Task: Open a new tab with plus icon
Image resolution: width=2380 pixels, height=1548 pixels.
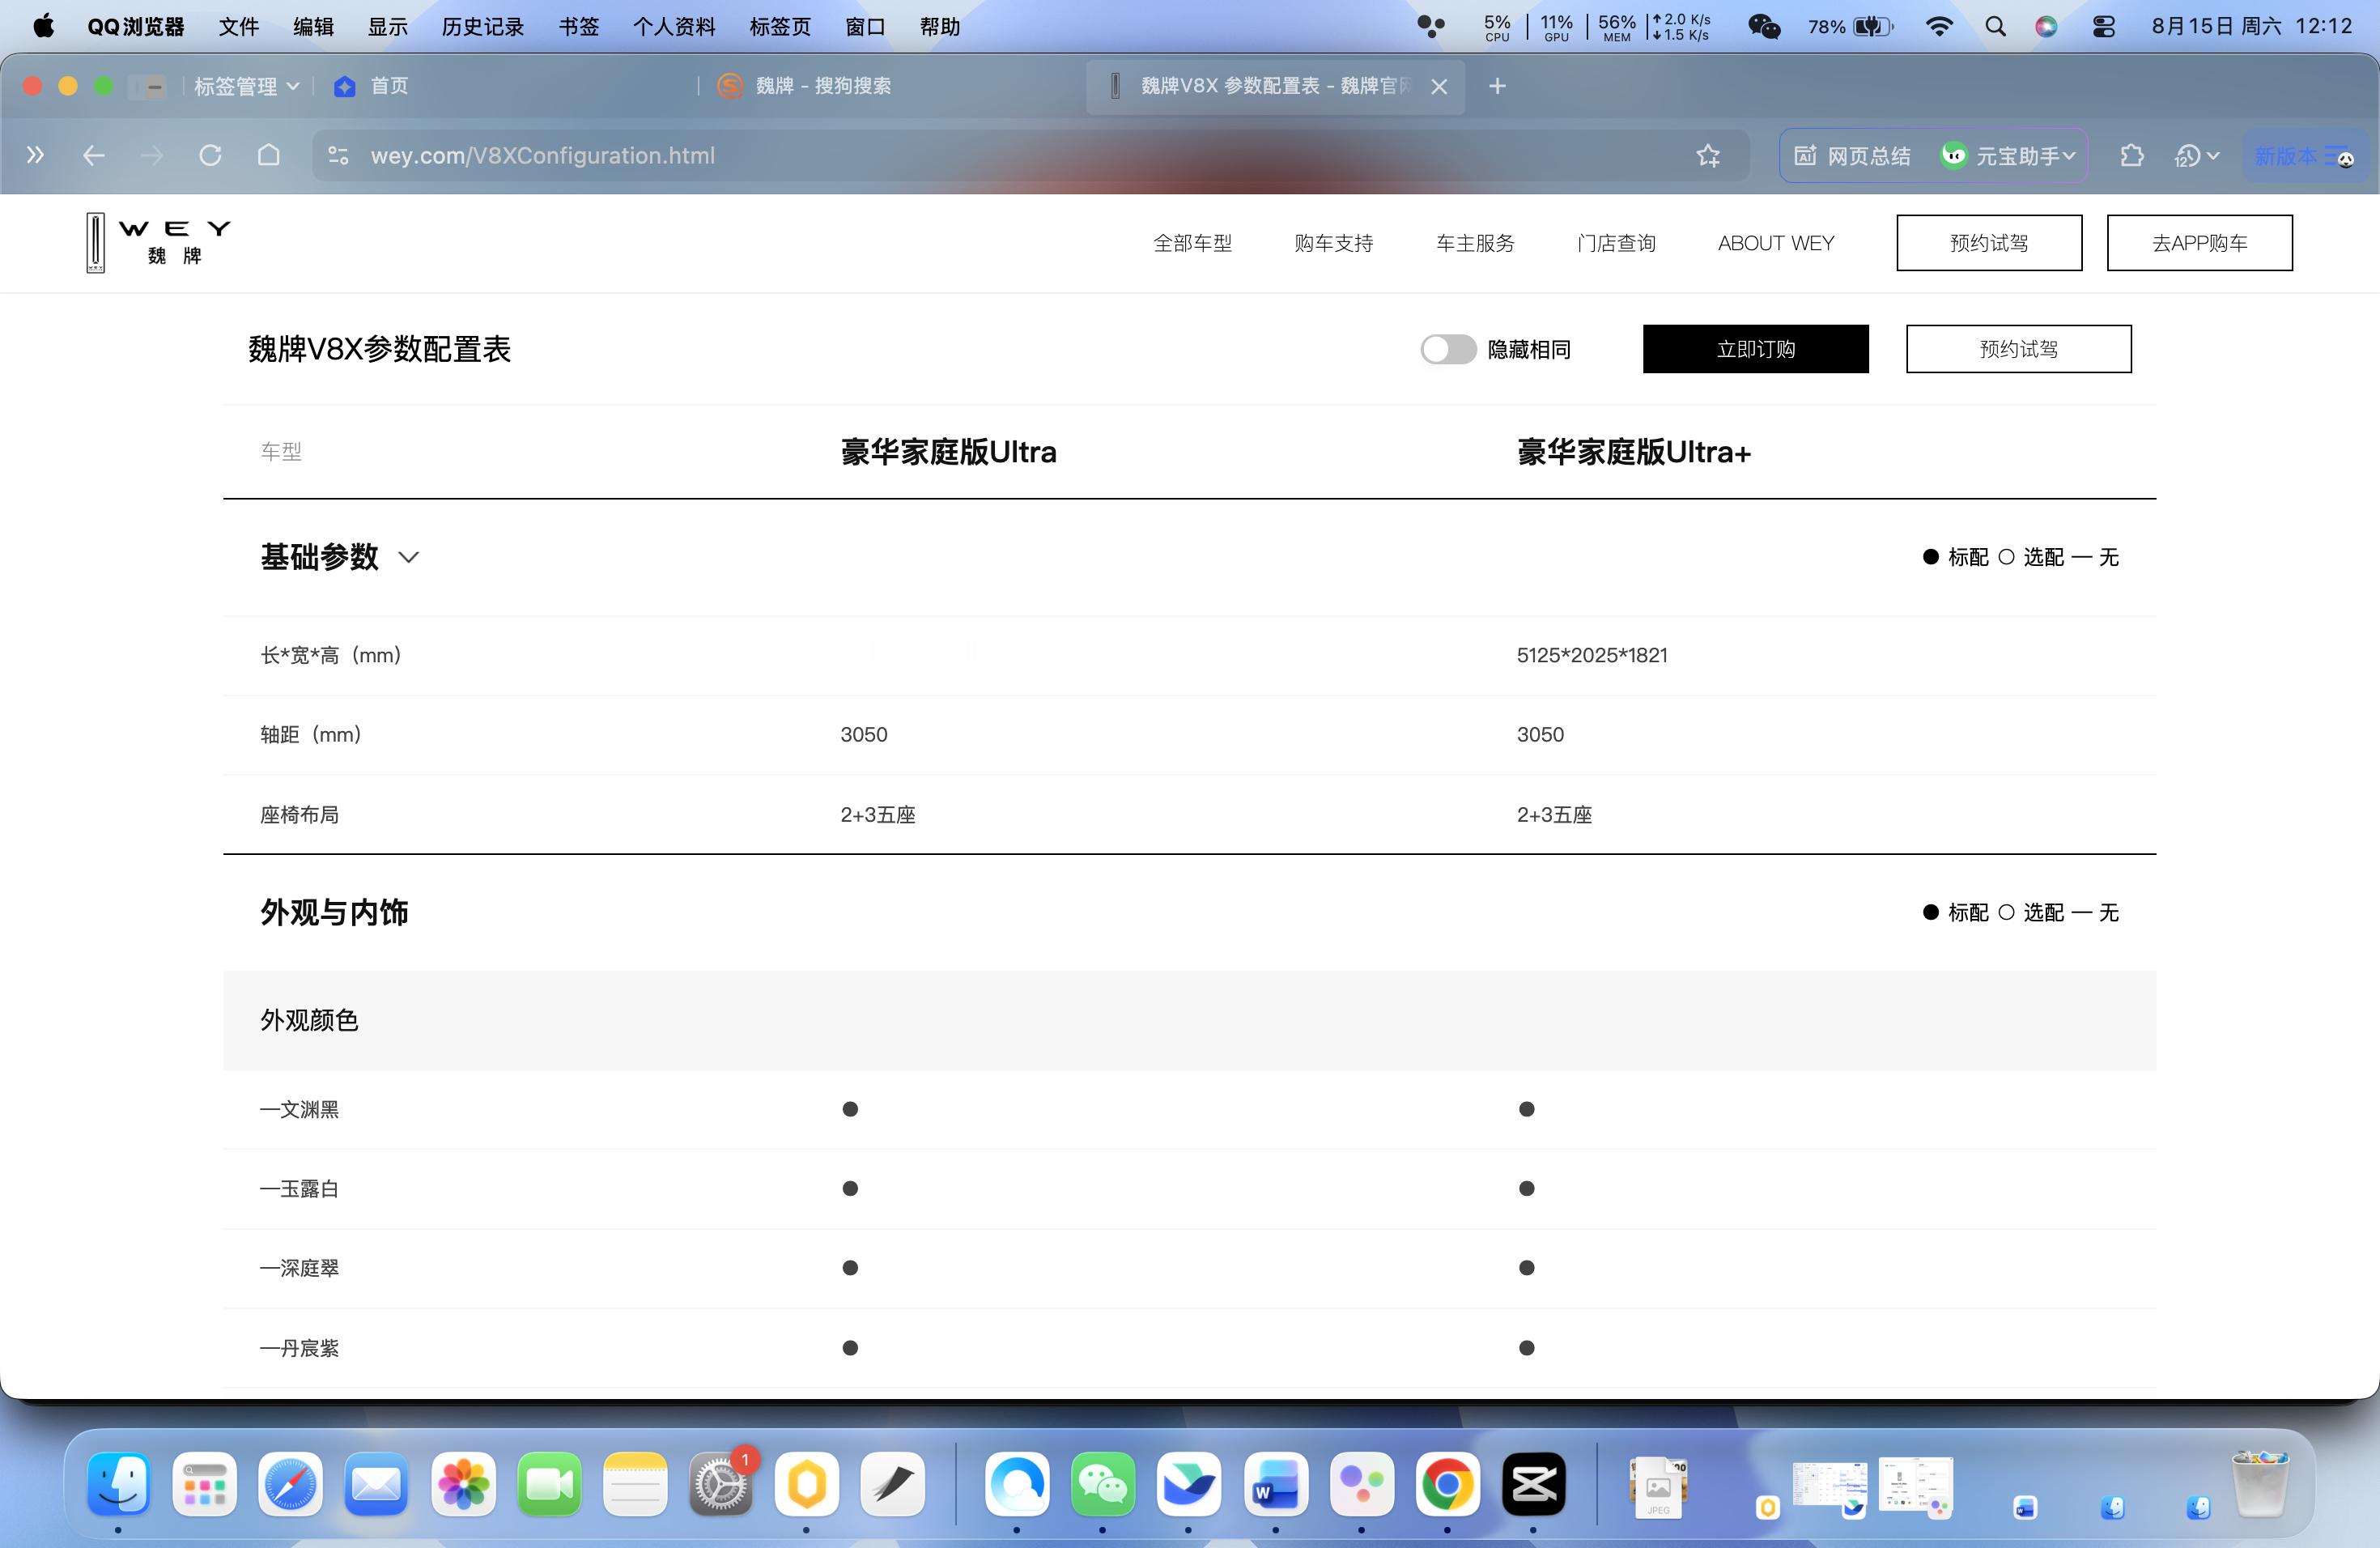Action: 1497,86
